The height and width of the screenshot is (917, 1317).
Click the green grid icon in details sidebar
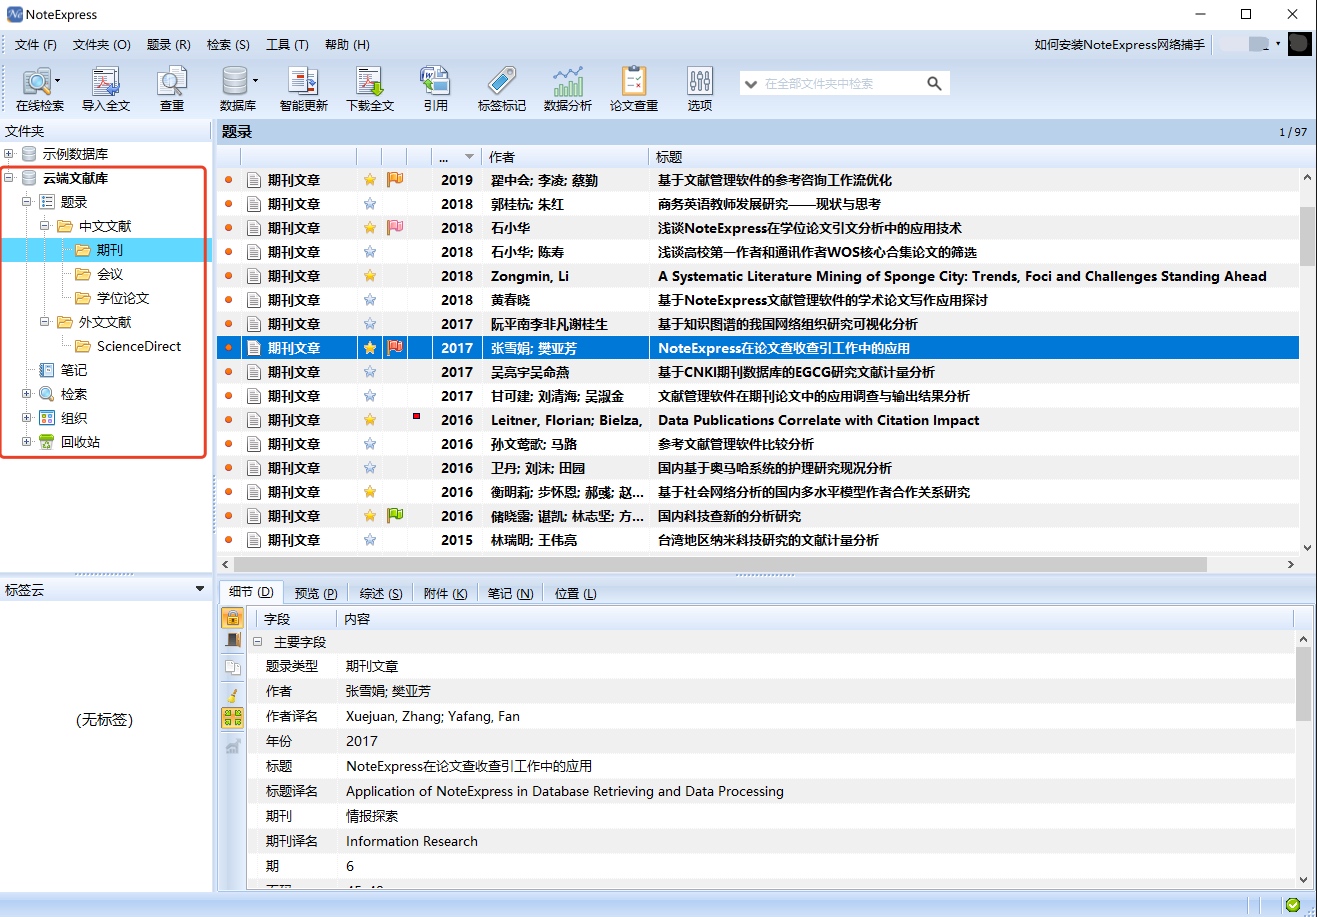tap(233, 717)
